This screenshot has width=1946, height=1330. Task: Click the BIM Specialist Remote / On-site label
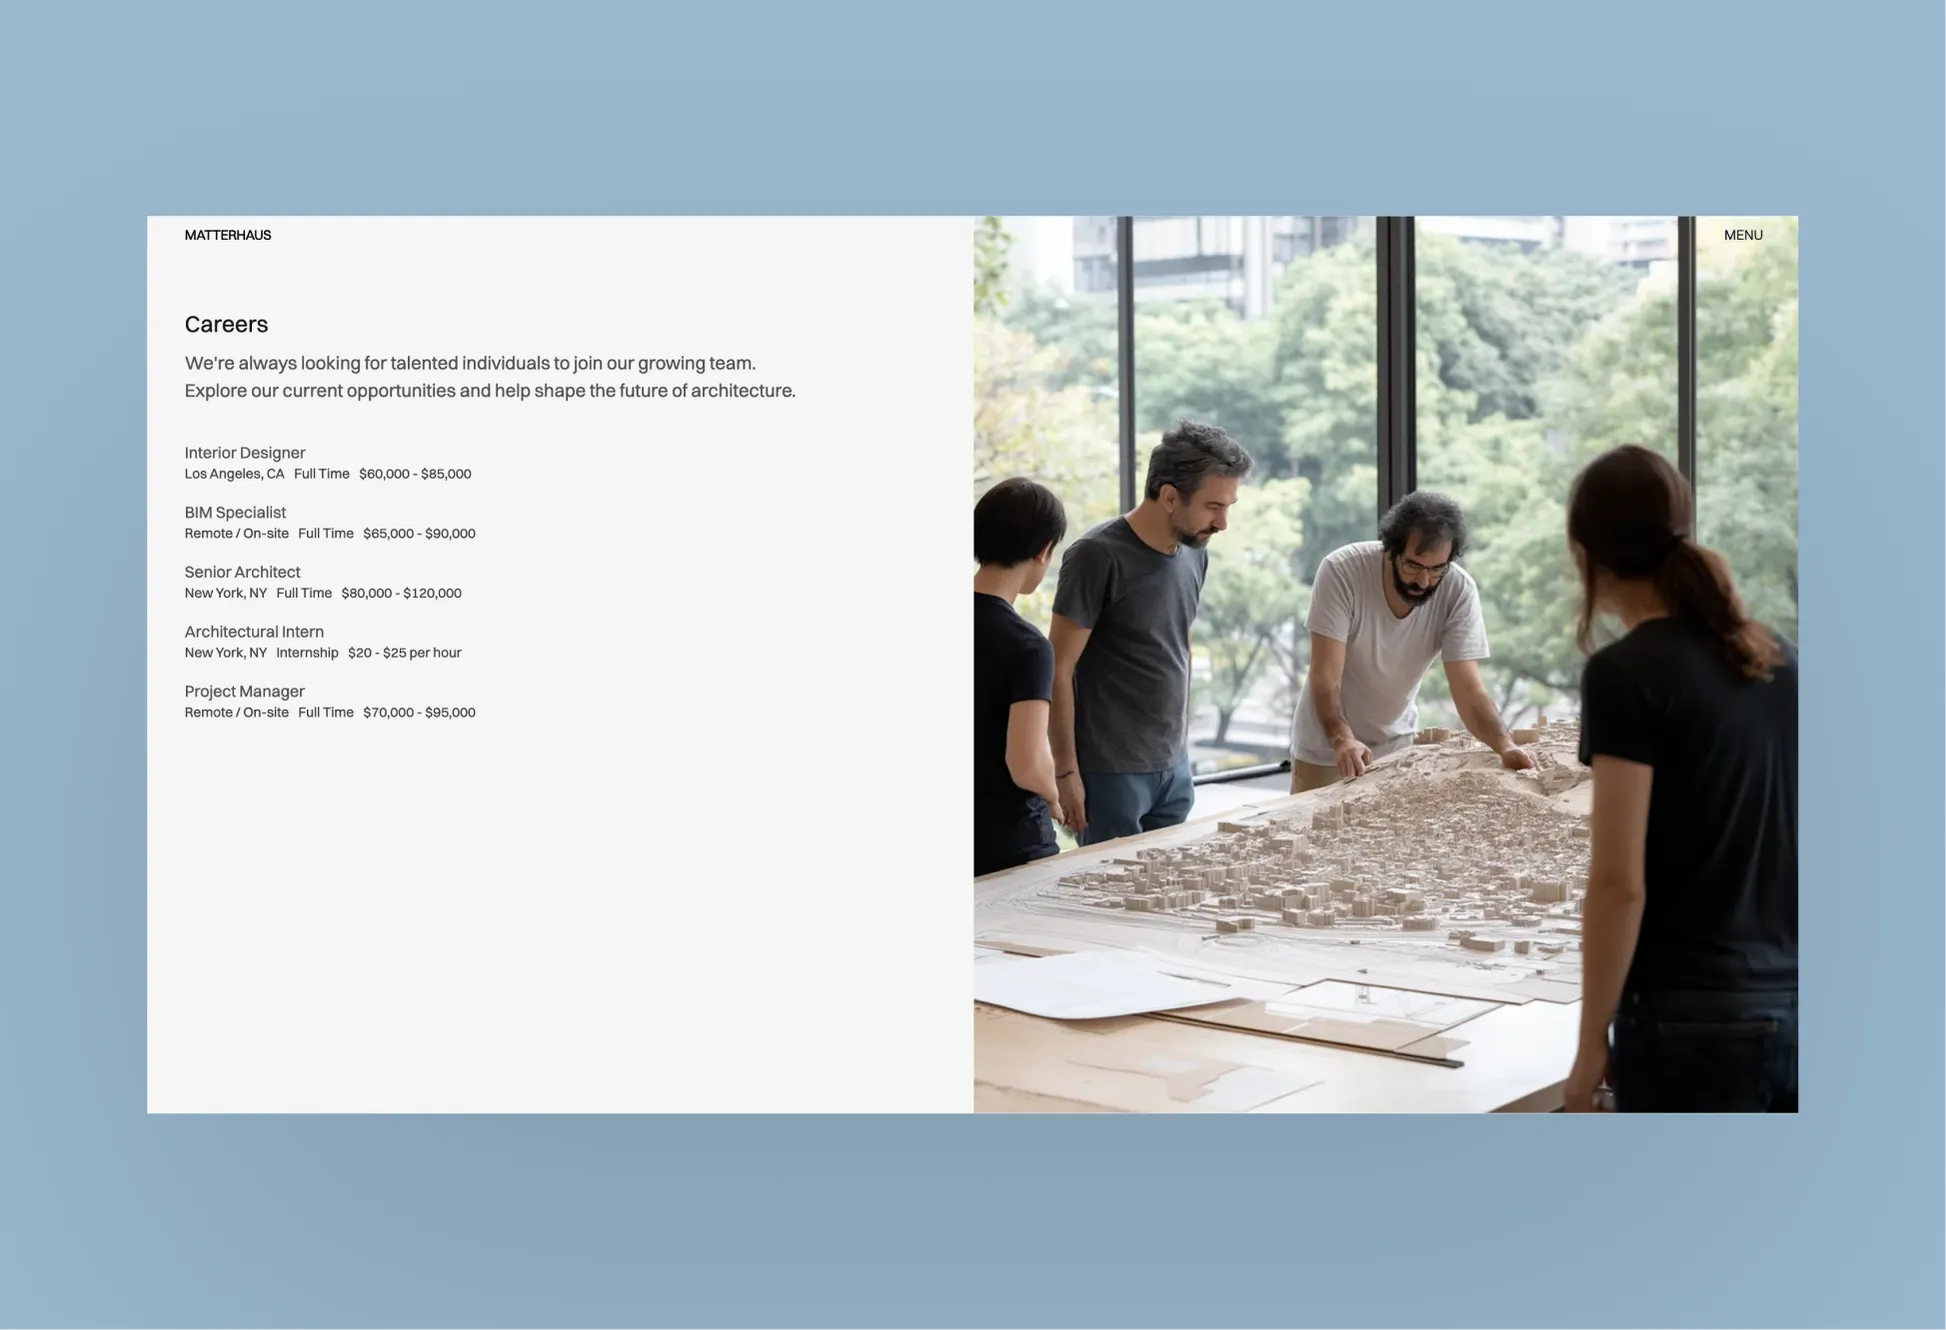click(236, 534)
